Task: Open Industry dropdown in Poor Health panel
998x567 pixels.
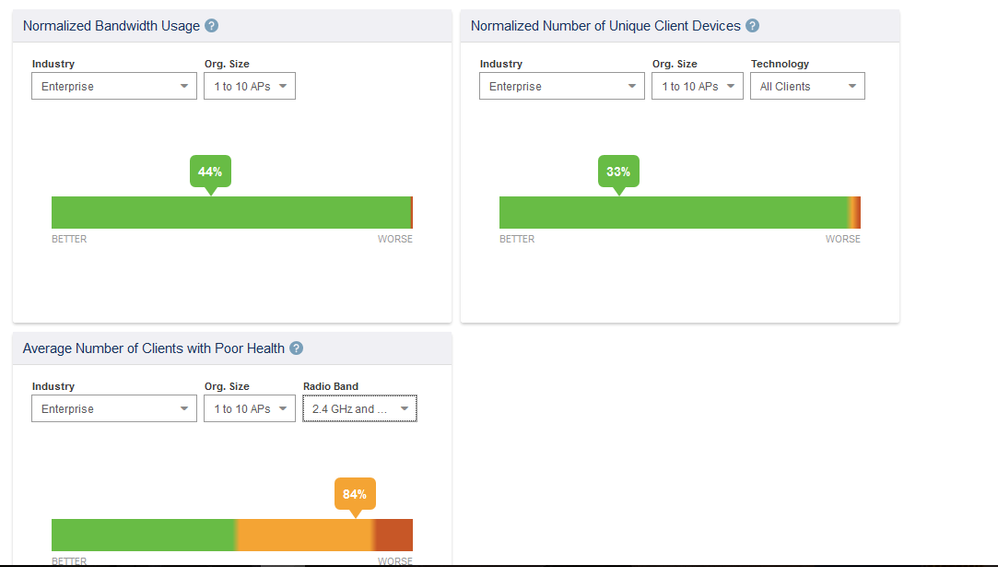Action: (x=114, y=409)
